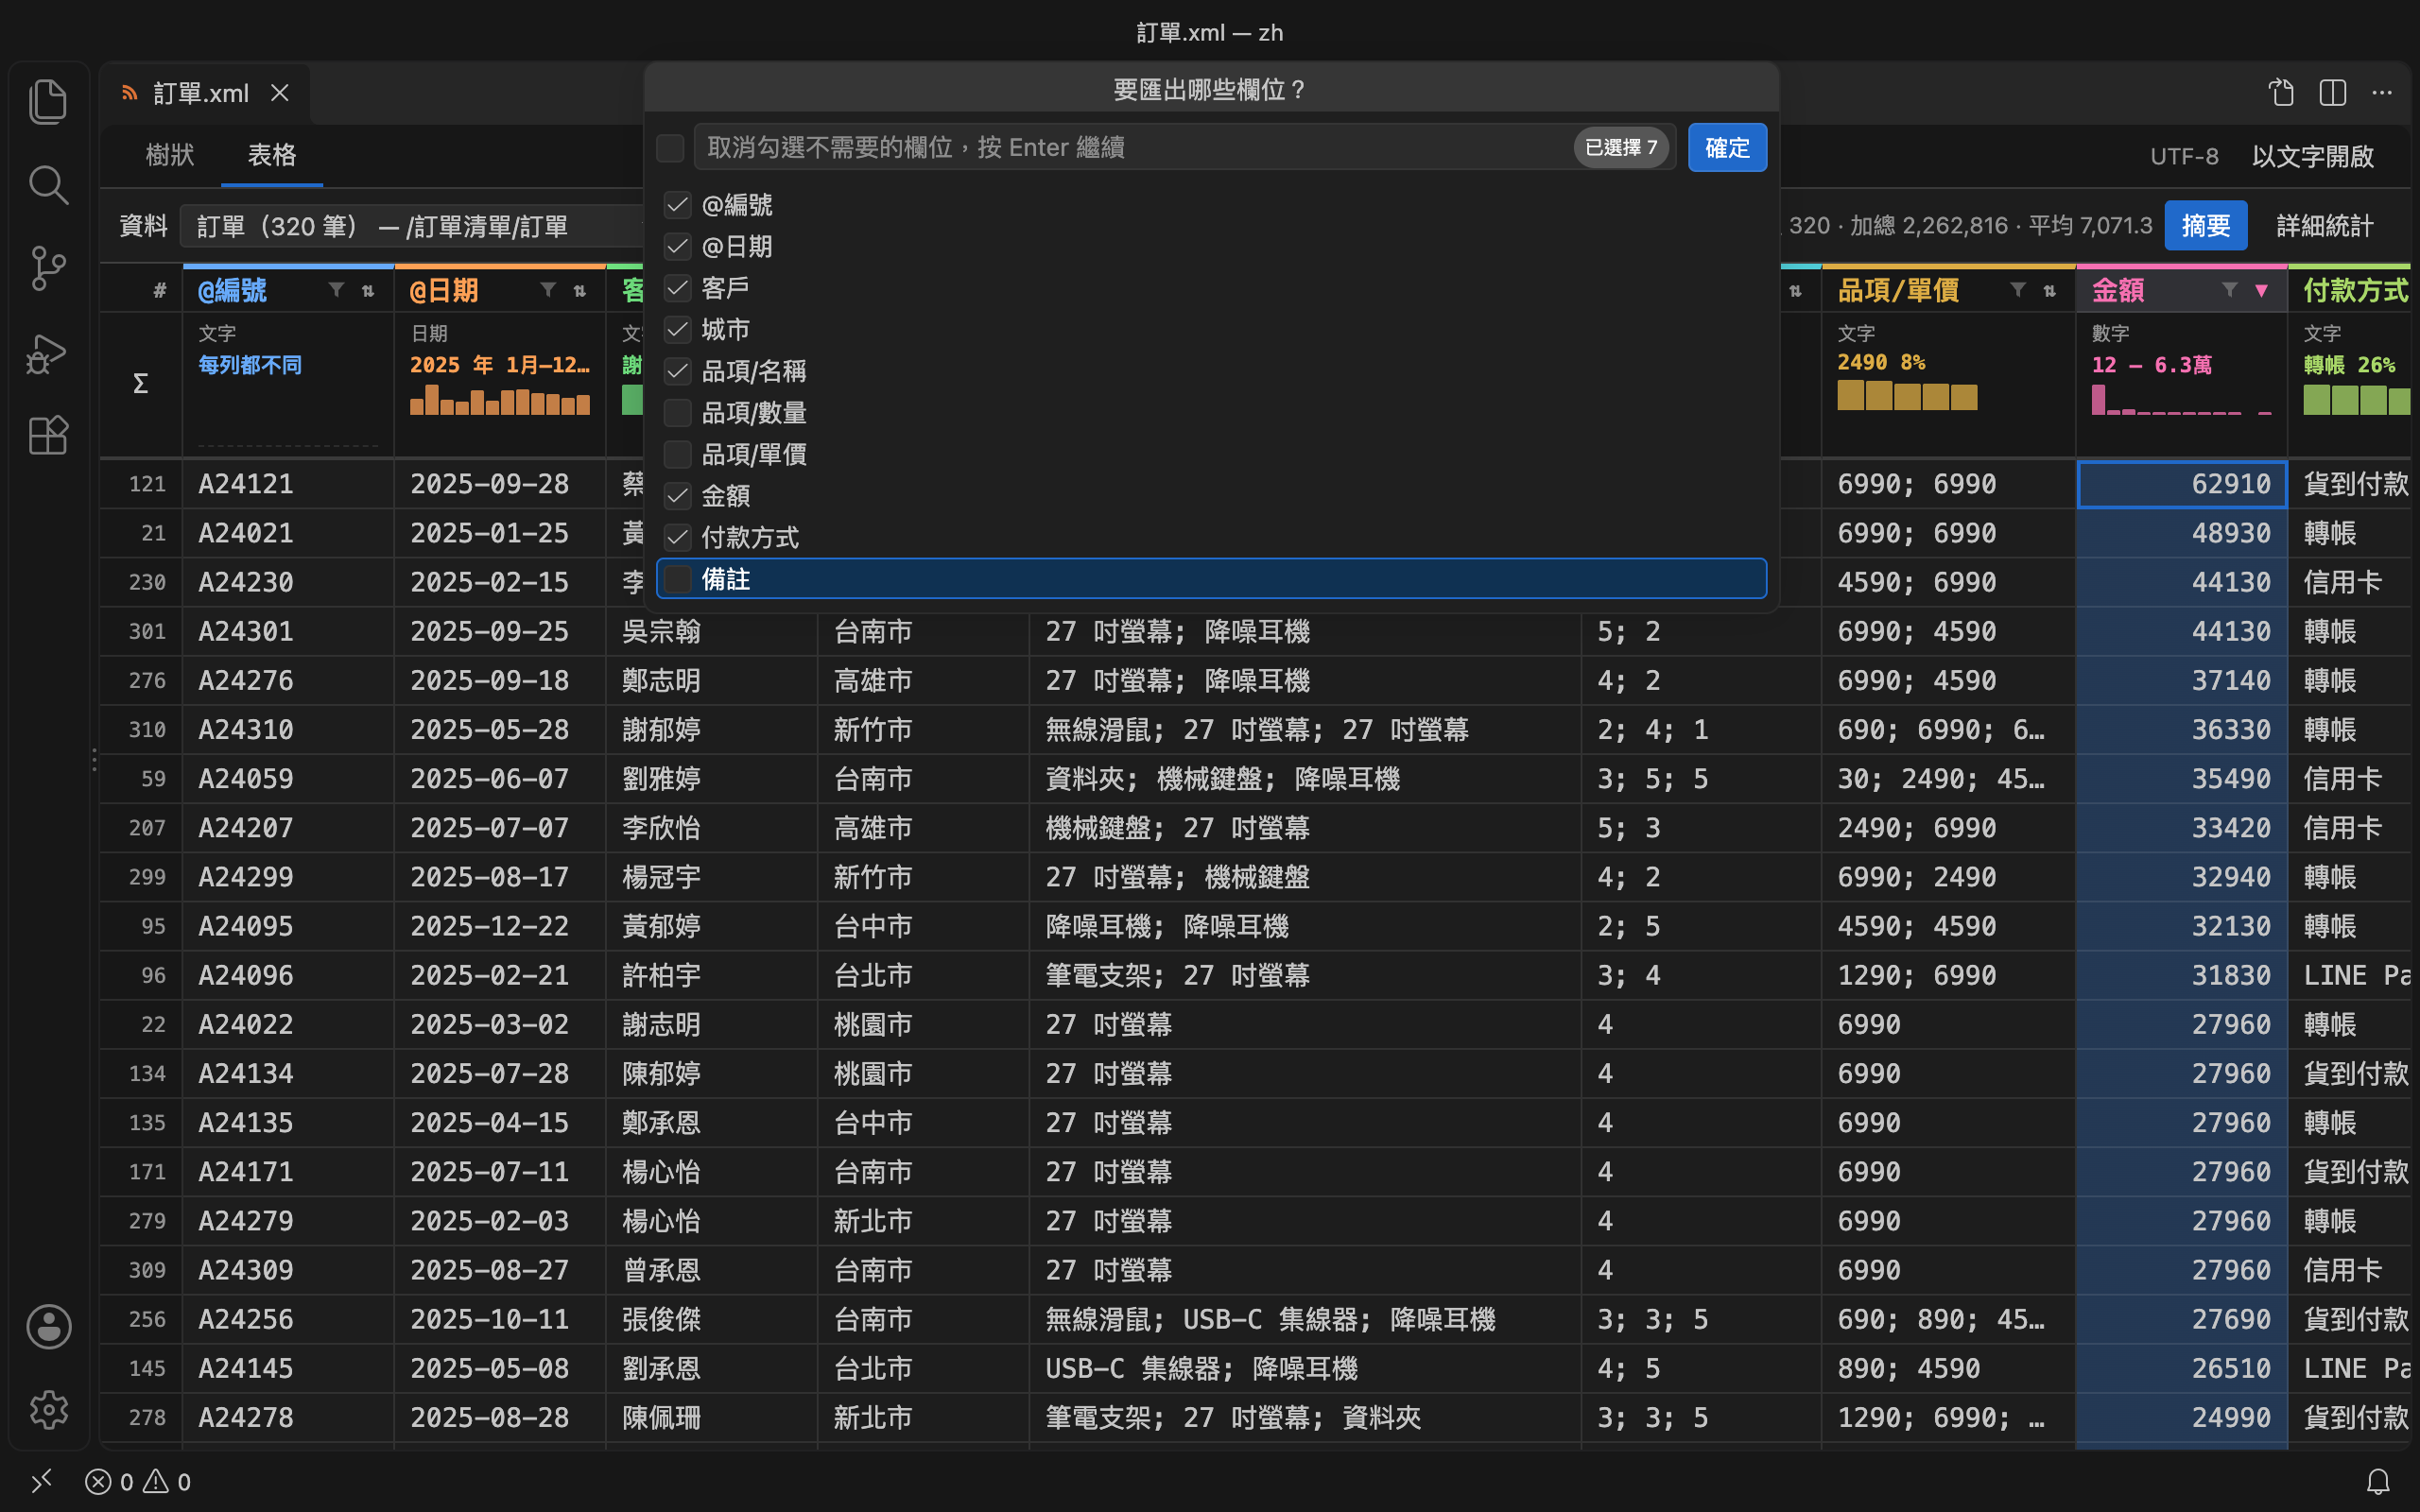Open the Accounts icon

coord(48,1326)
